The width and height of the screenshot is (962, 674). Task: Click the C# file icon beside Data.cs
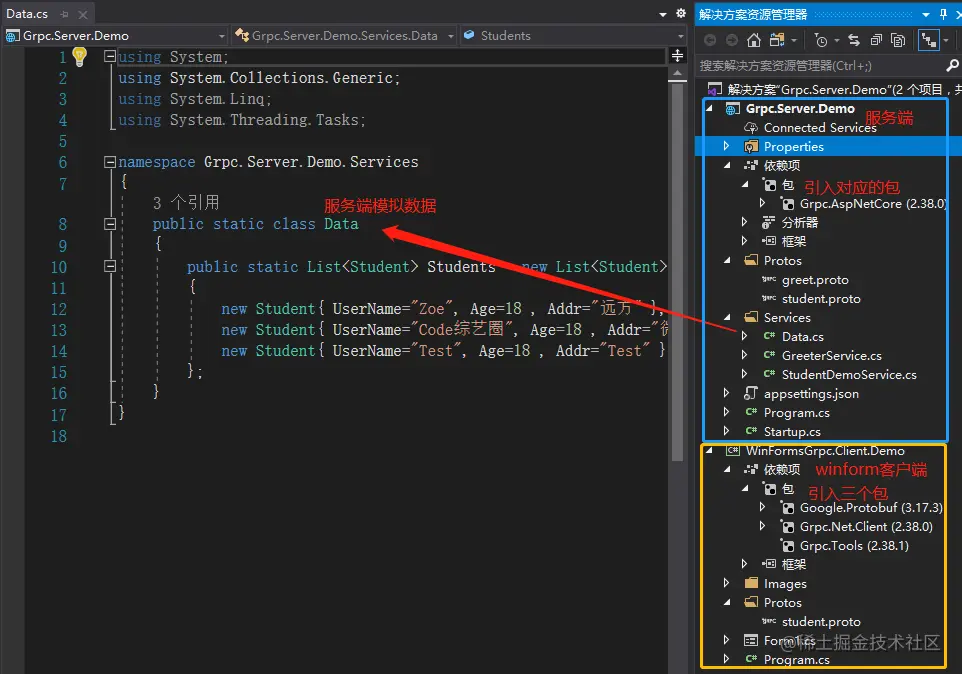pos(769,336)
